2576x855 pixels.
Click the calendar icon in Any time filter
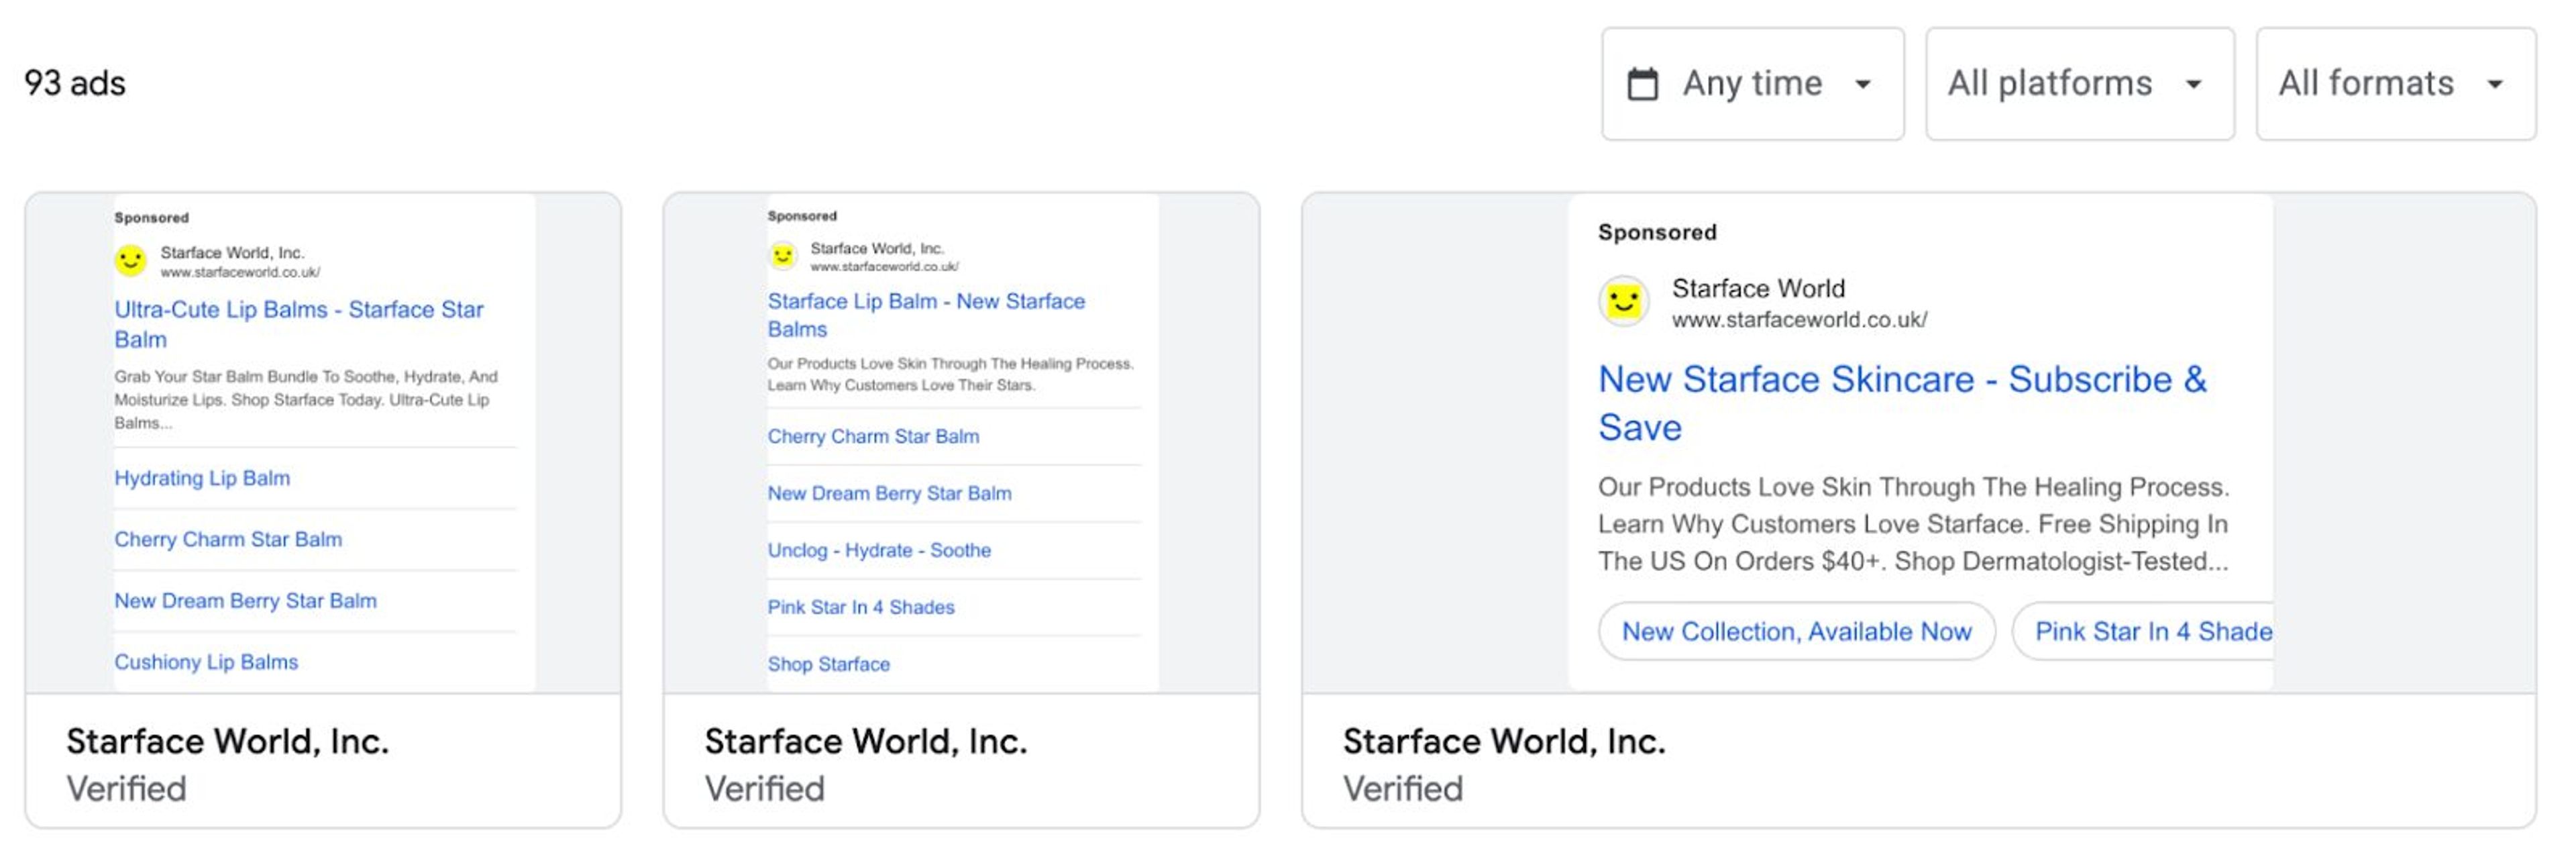pos(1642,84)
